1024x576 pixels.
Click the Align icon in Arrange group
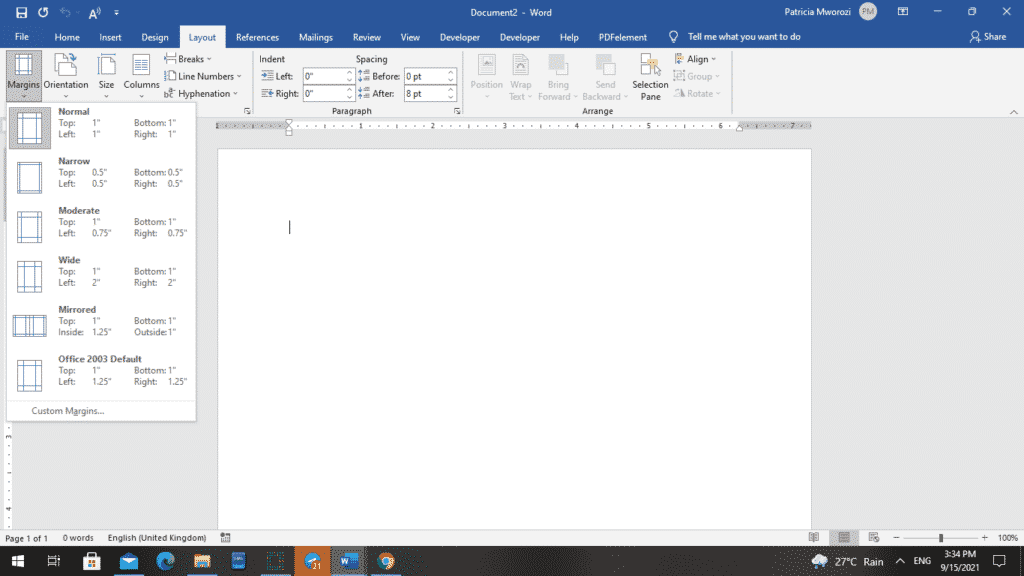pos(697,58)
